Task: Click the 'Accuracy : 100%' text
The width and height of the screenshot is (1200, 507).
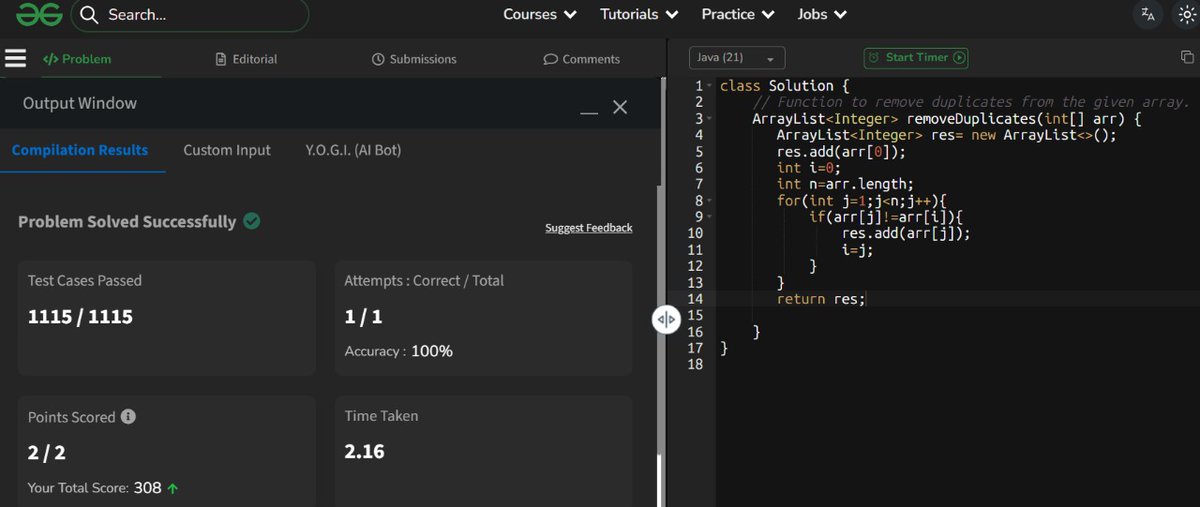Action: click(x=399, y=351)
